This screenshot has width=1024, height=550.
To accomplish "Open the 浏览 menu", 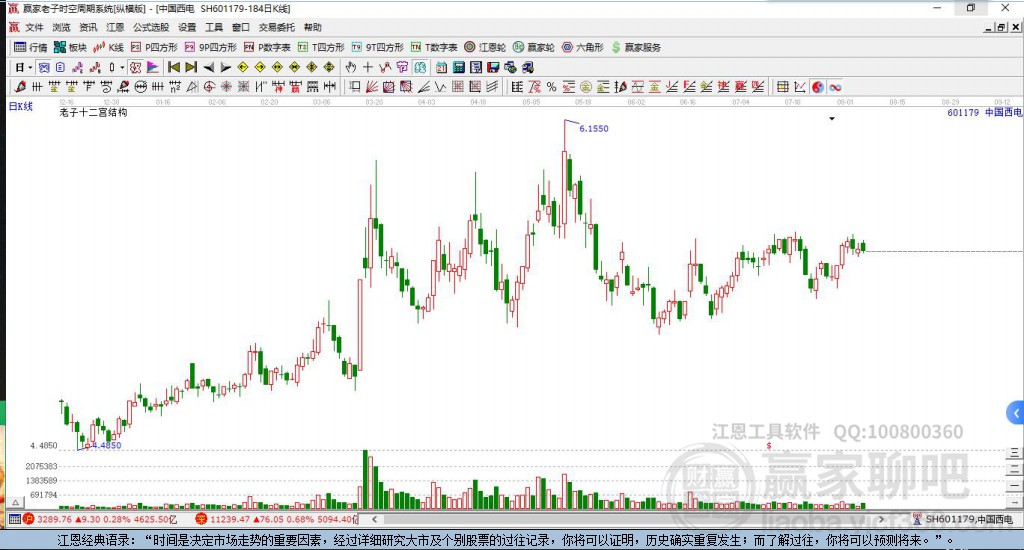I will click(x=61, y=27).
